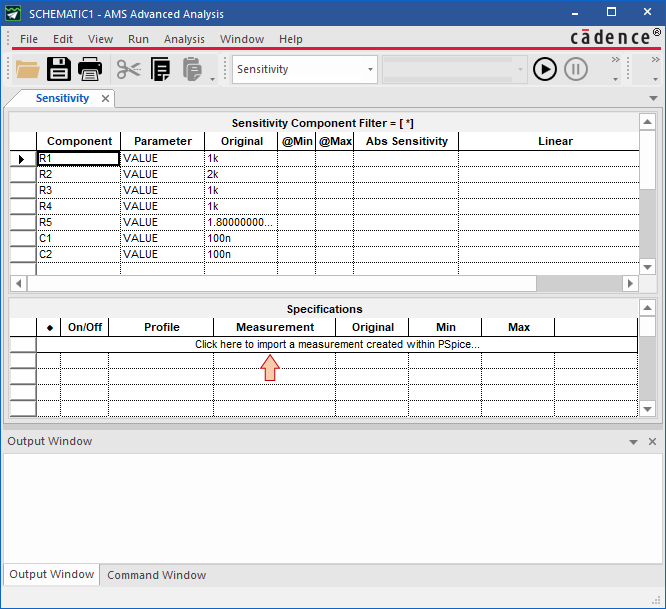Open the Run menu
666x609 pixels.
pos(138,39)
